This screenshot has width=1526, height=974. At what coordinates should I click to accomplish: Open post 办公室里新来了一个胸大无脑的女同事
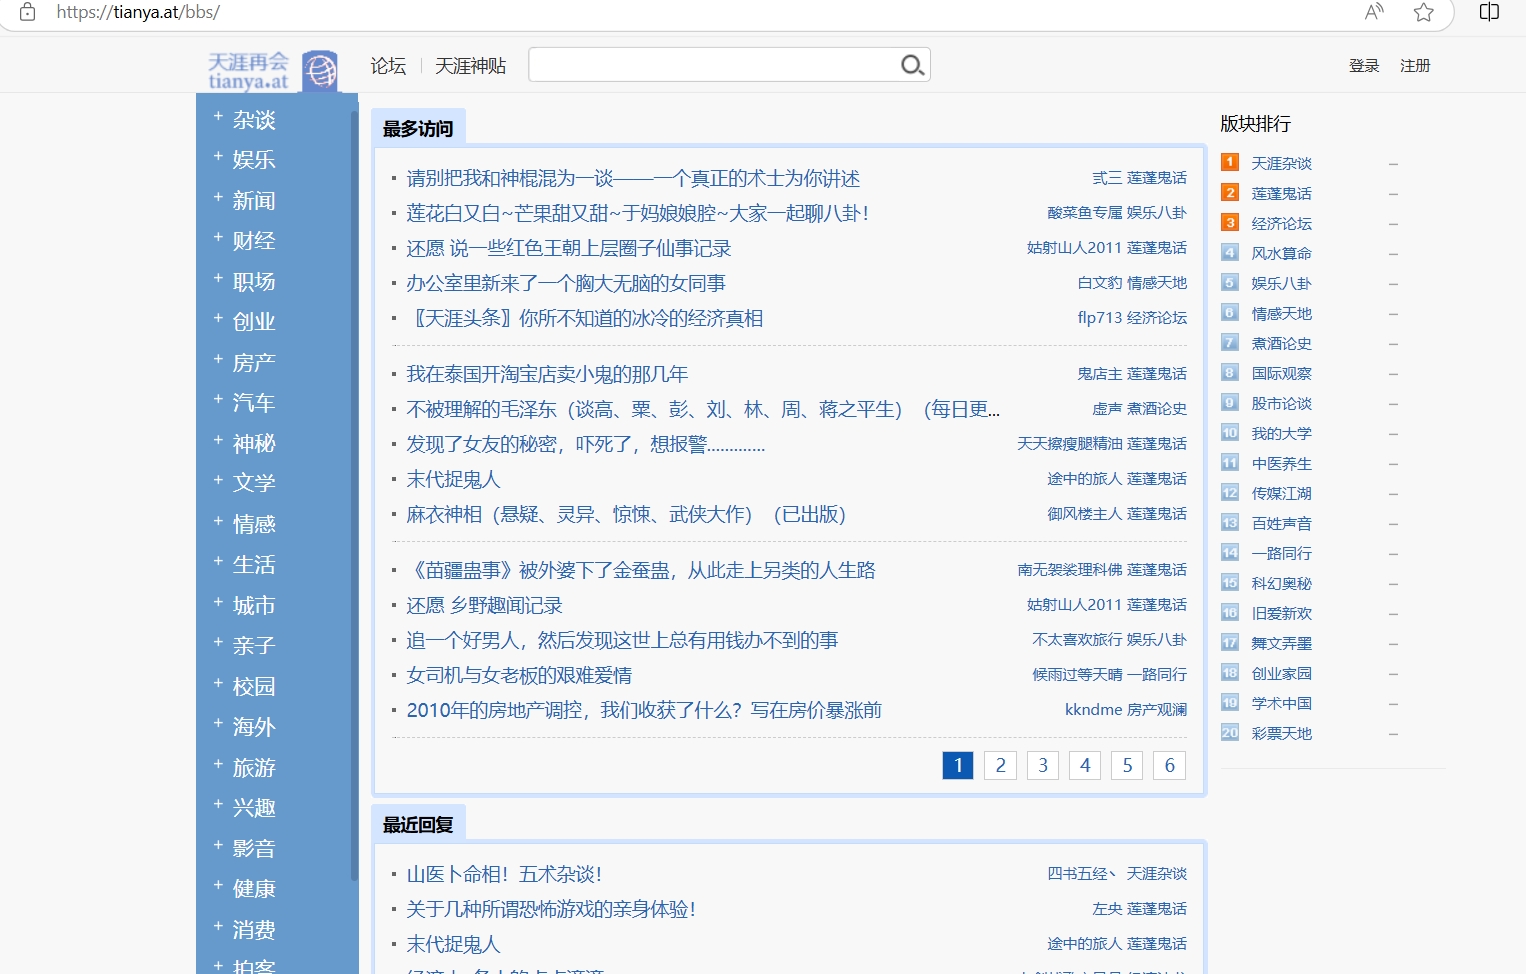[x=566, y=284]
